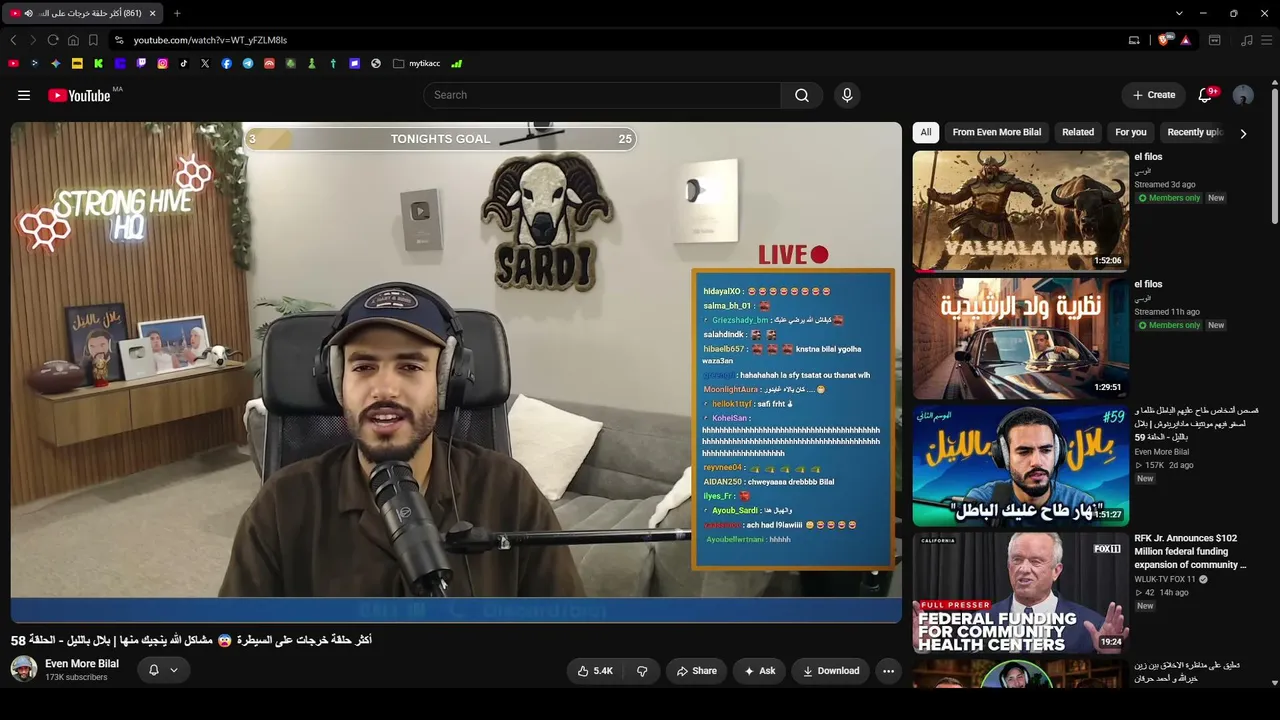The image size is (1280, 720).
Task: Open the Kick bookmark
Action: (x=98, y=63)
